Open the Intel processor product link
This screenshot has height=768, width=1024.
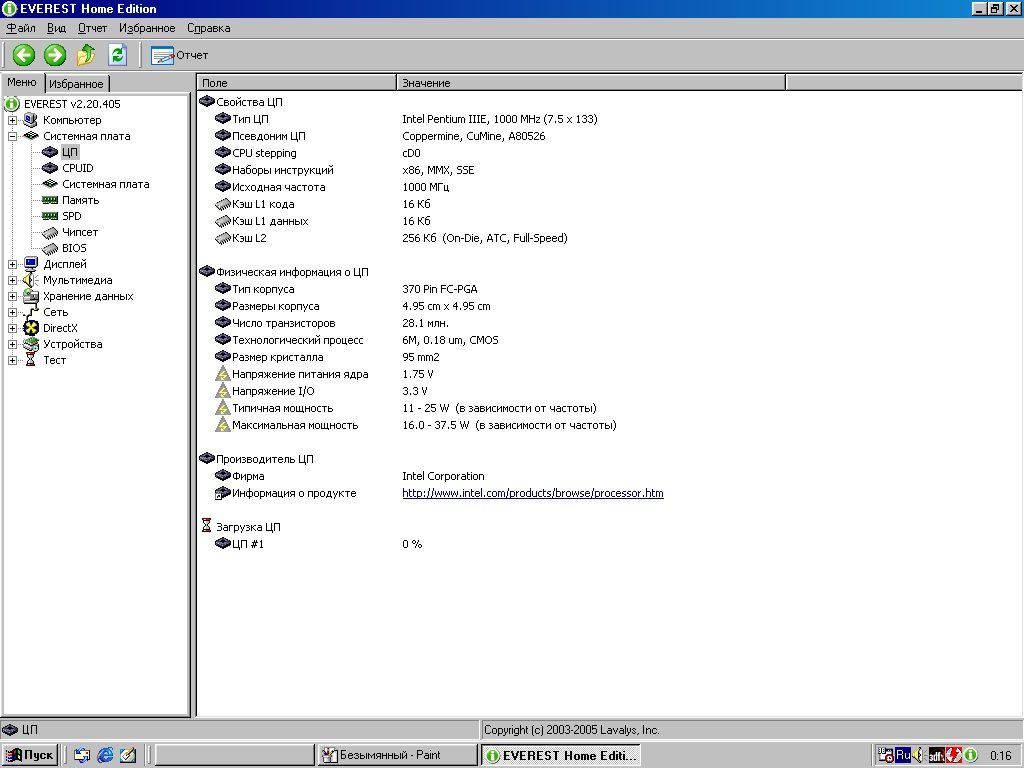(x=533, y=493)
